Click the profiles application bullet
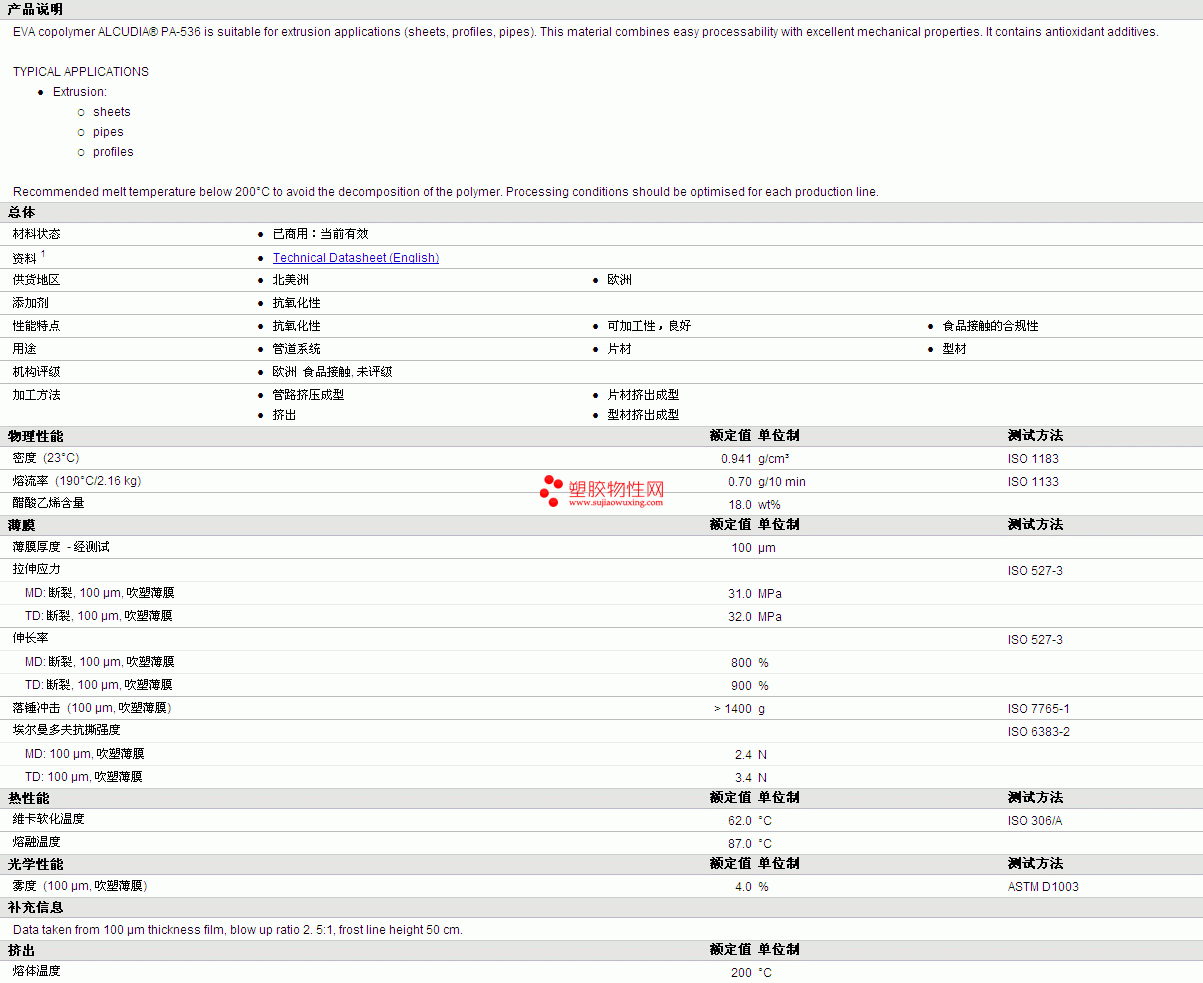The height and width of the screenshot is (983, 1203). tap(113, 152)
